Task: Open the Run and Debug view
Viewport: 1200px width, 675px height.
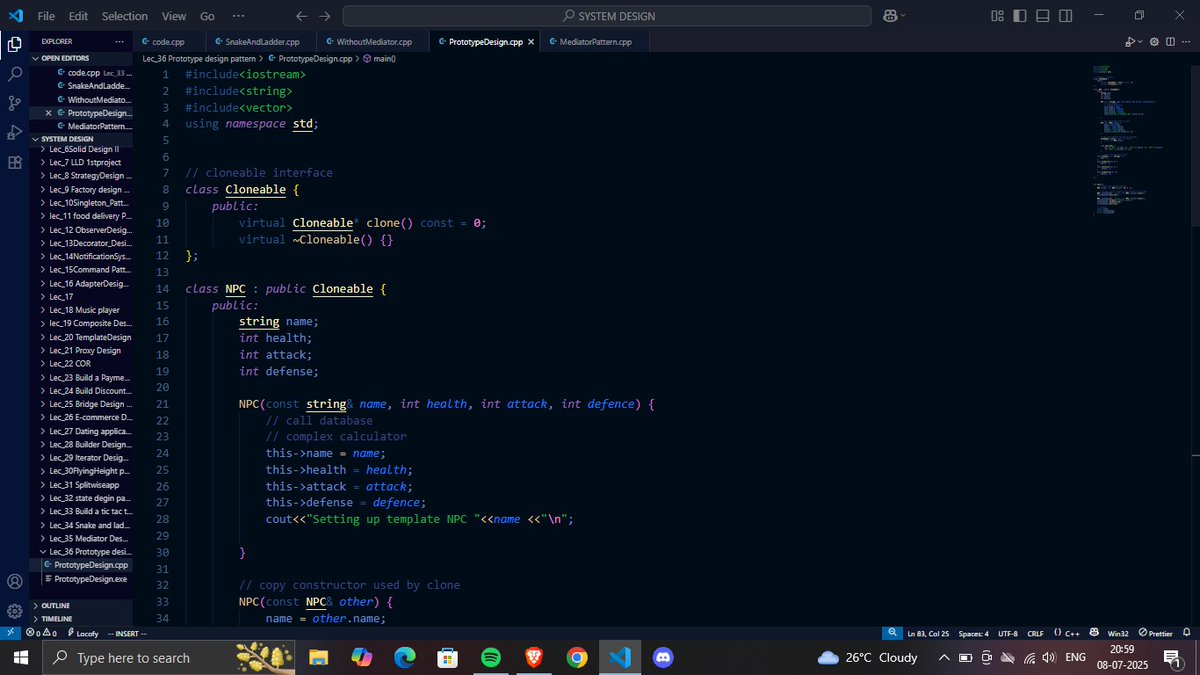Action: (14, 133)
